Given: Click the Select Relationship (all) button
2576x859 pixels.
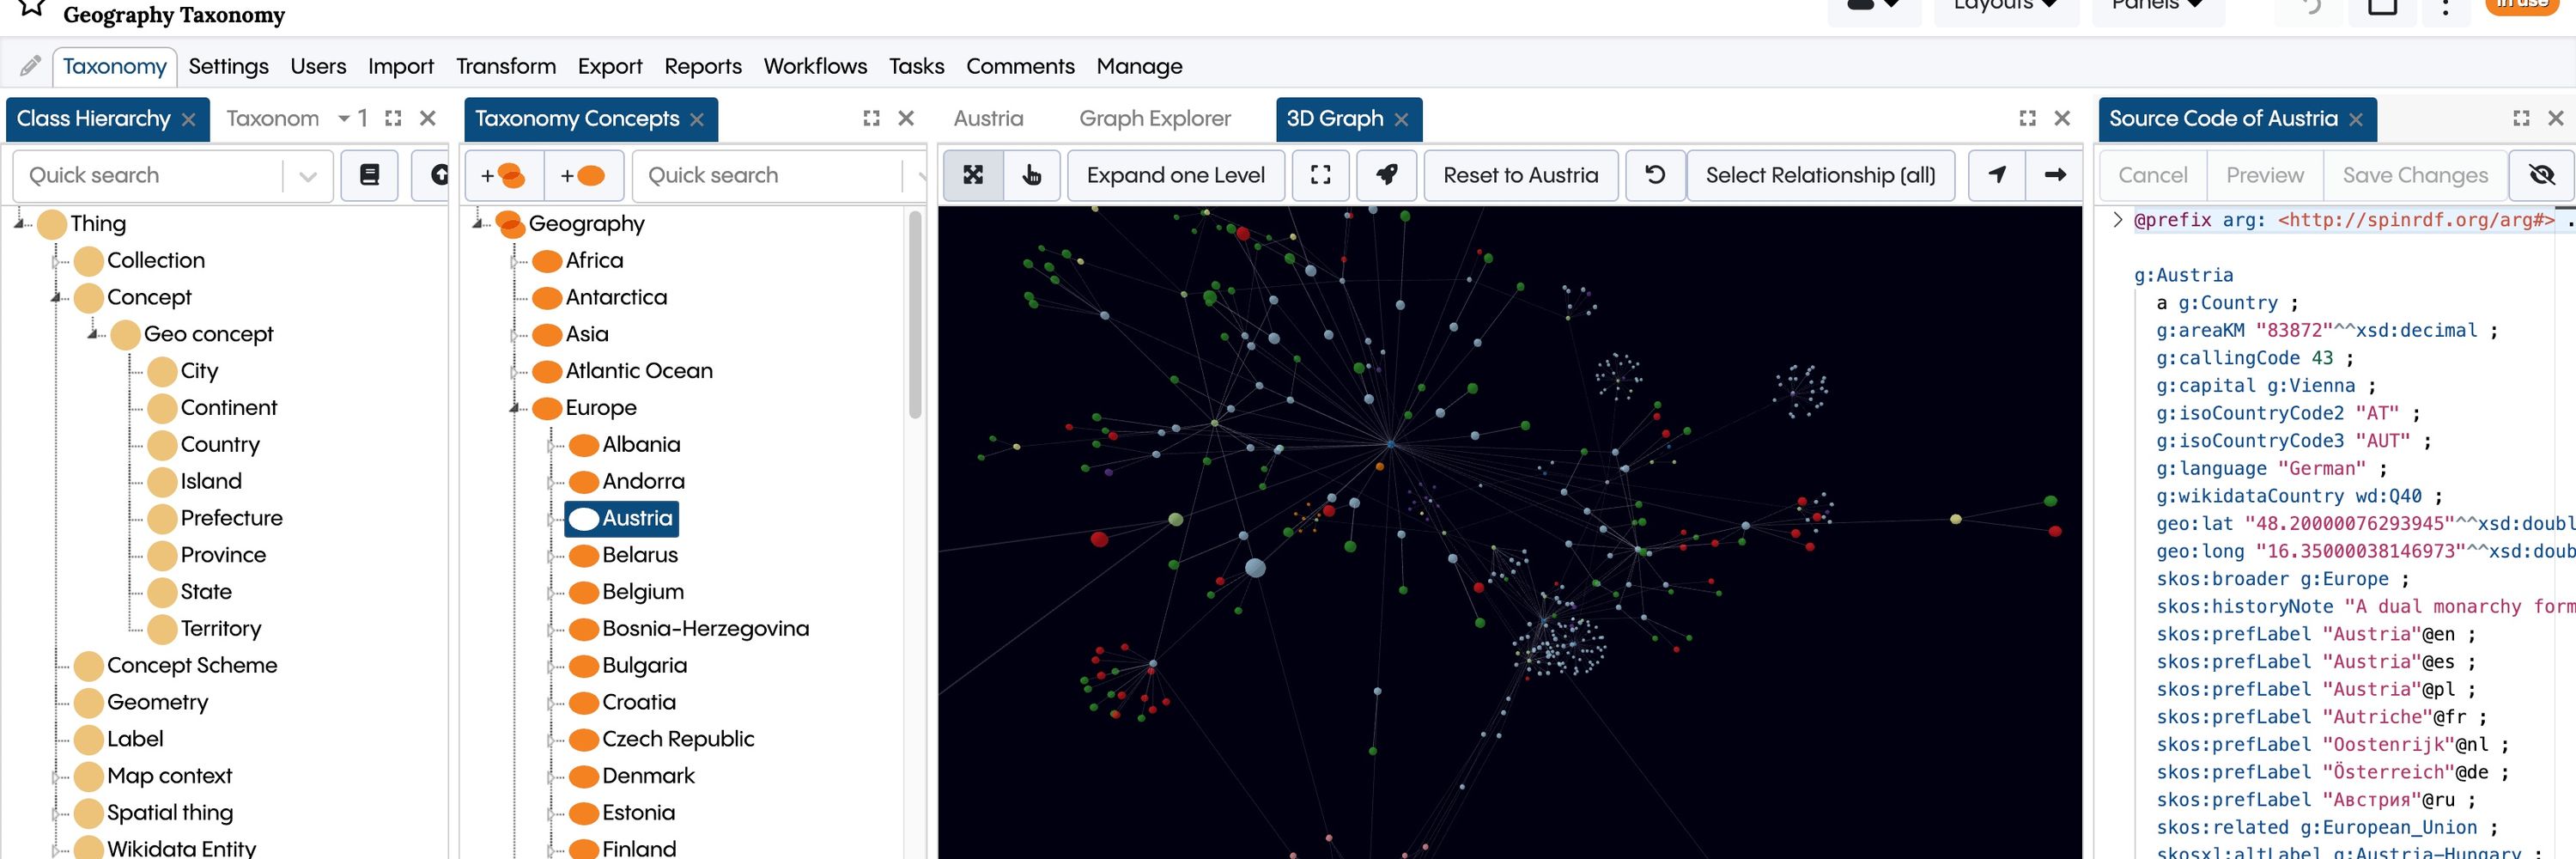Looking at the screenshot, I should (1820, 175).
